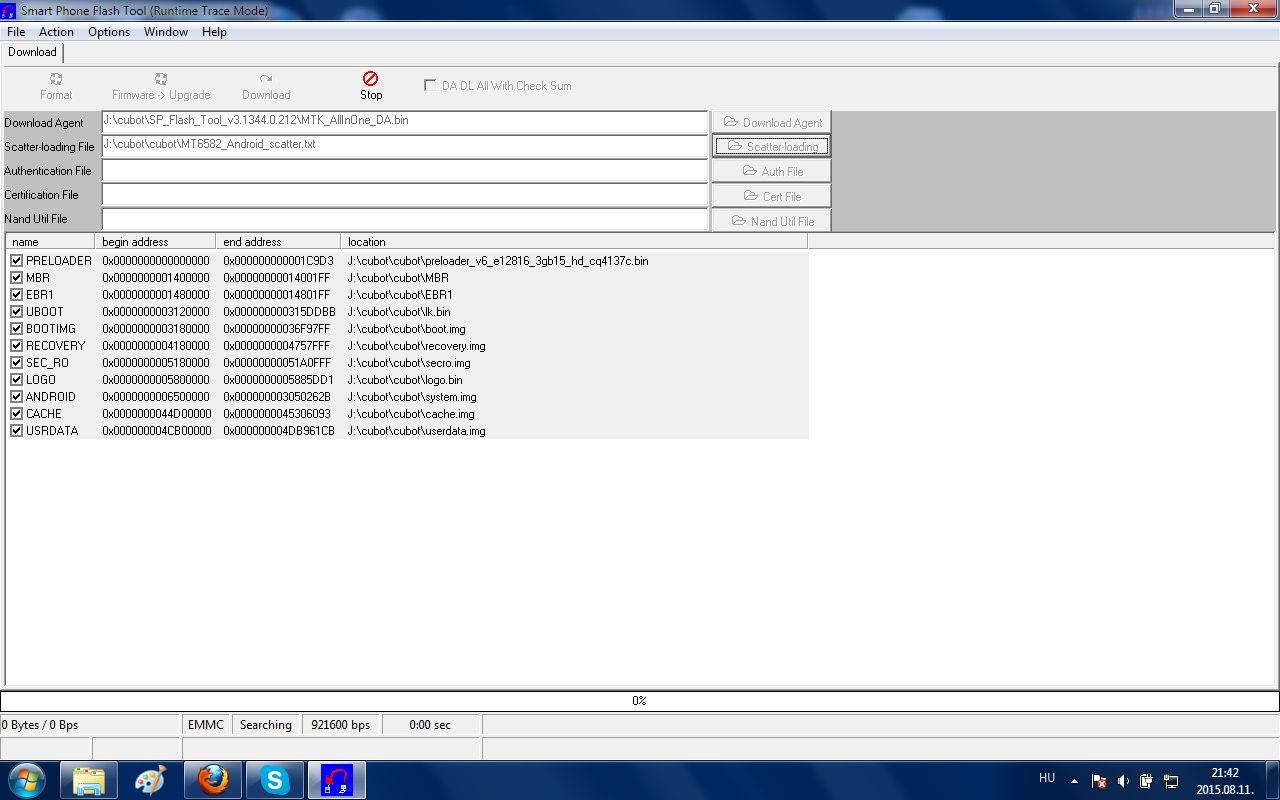1280x800 pixels.
Task: Open the Windows Start menu
Action: coord(27,780)
